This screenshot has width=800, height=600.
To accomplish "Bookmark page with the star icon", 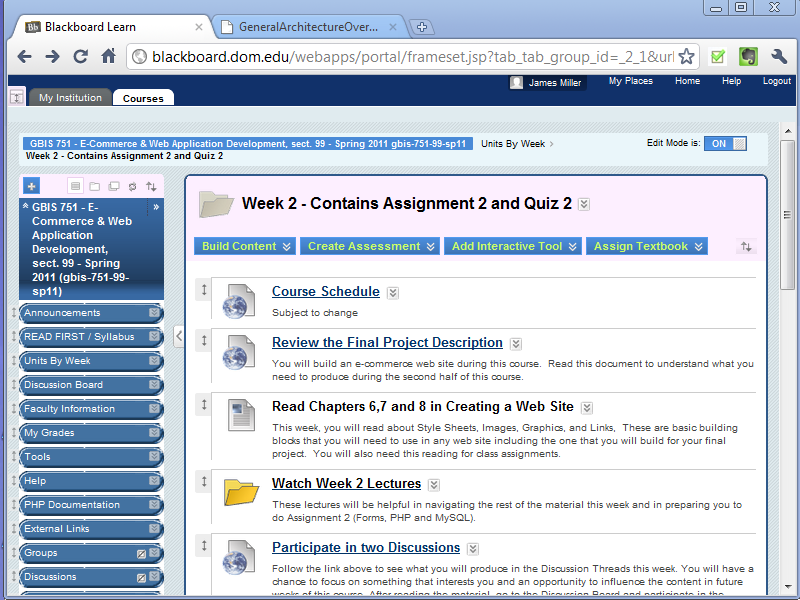I will coord(687,56).
